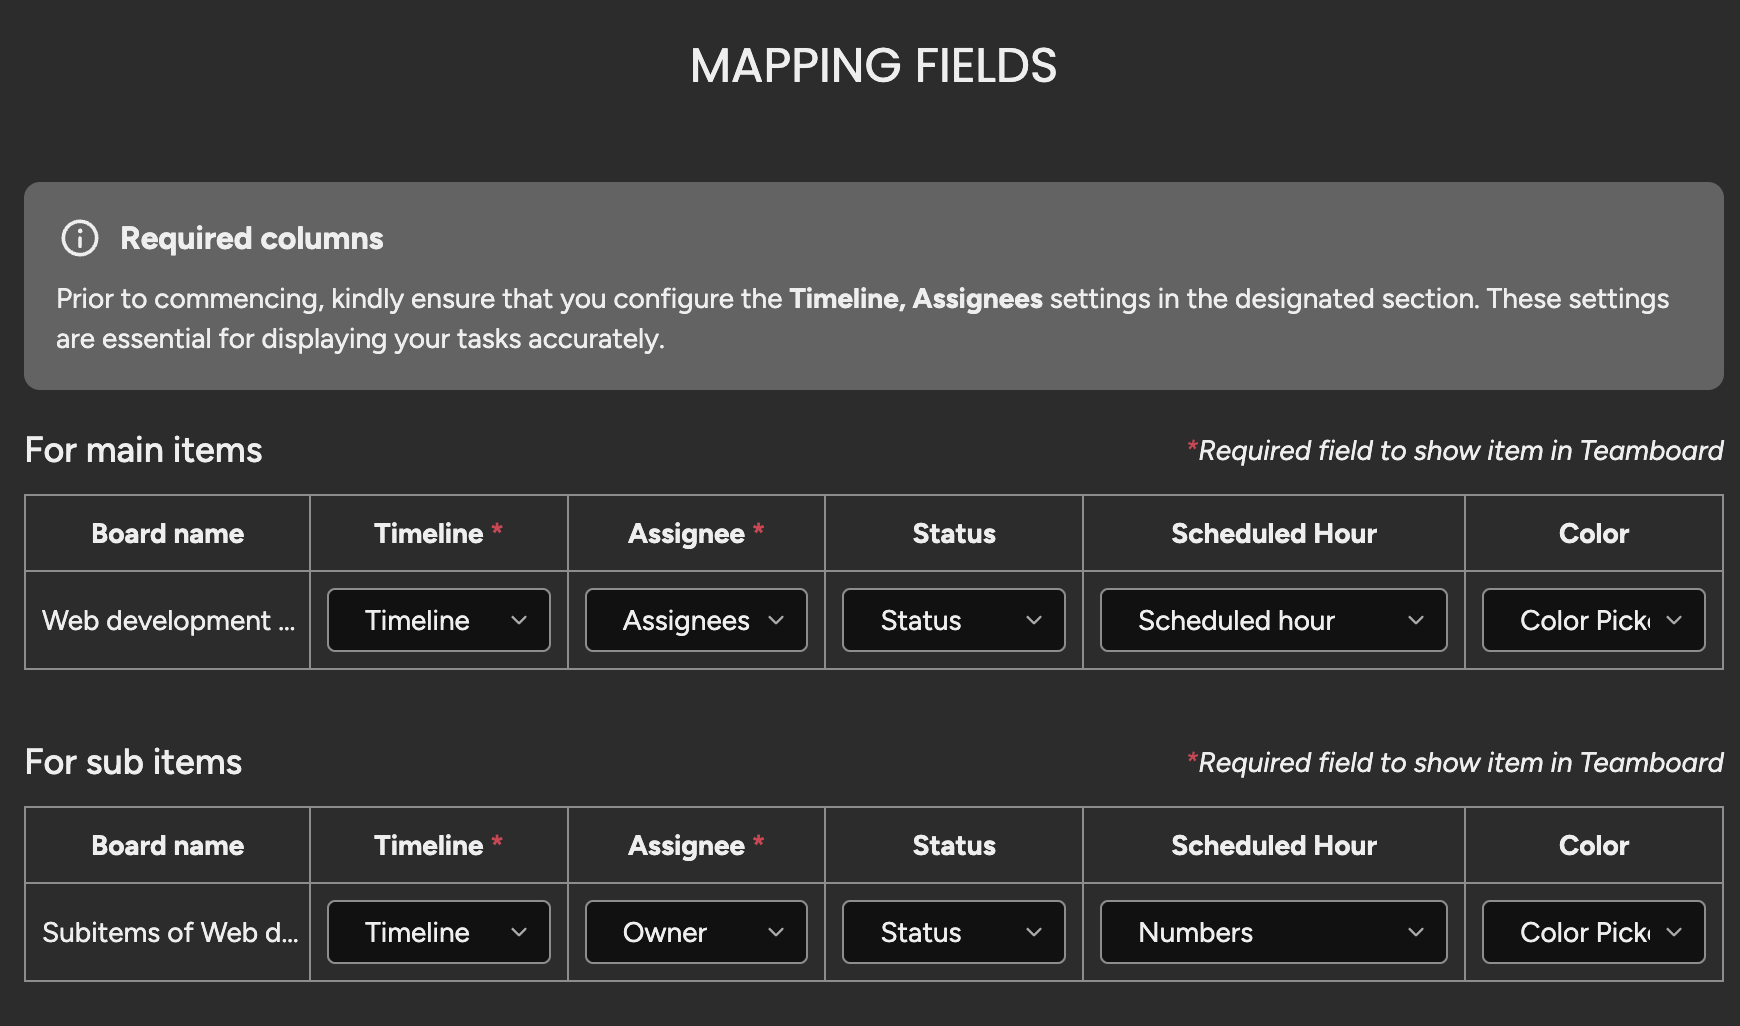Open sub items Timeline dropdown
The height and width of the screenshot is (1026, 1740).
(x=439, y=932)
